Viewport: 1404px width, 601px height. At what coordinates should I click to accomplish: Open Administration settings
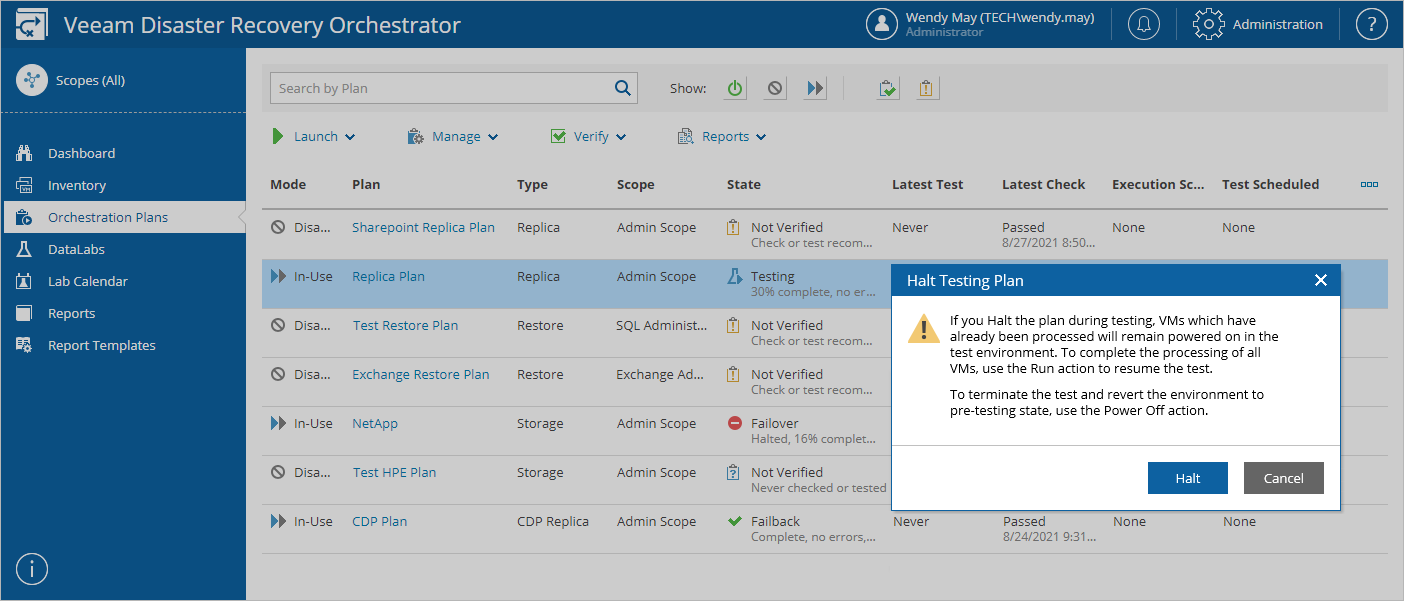point(1258,25)
